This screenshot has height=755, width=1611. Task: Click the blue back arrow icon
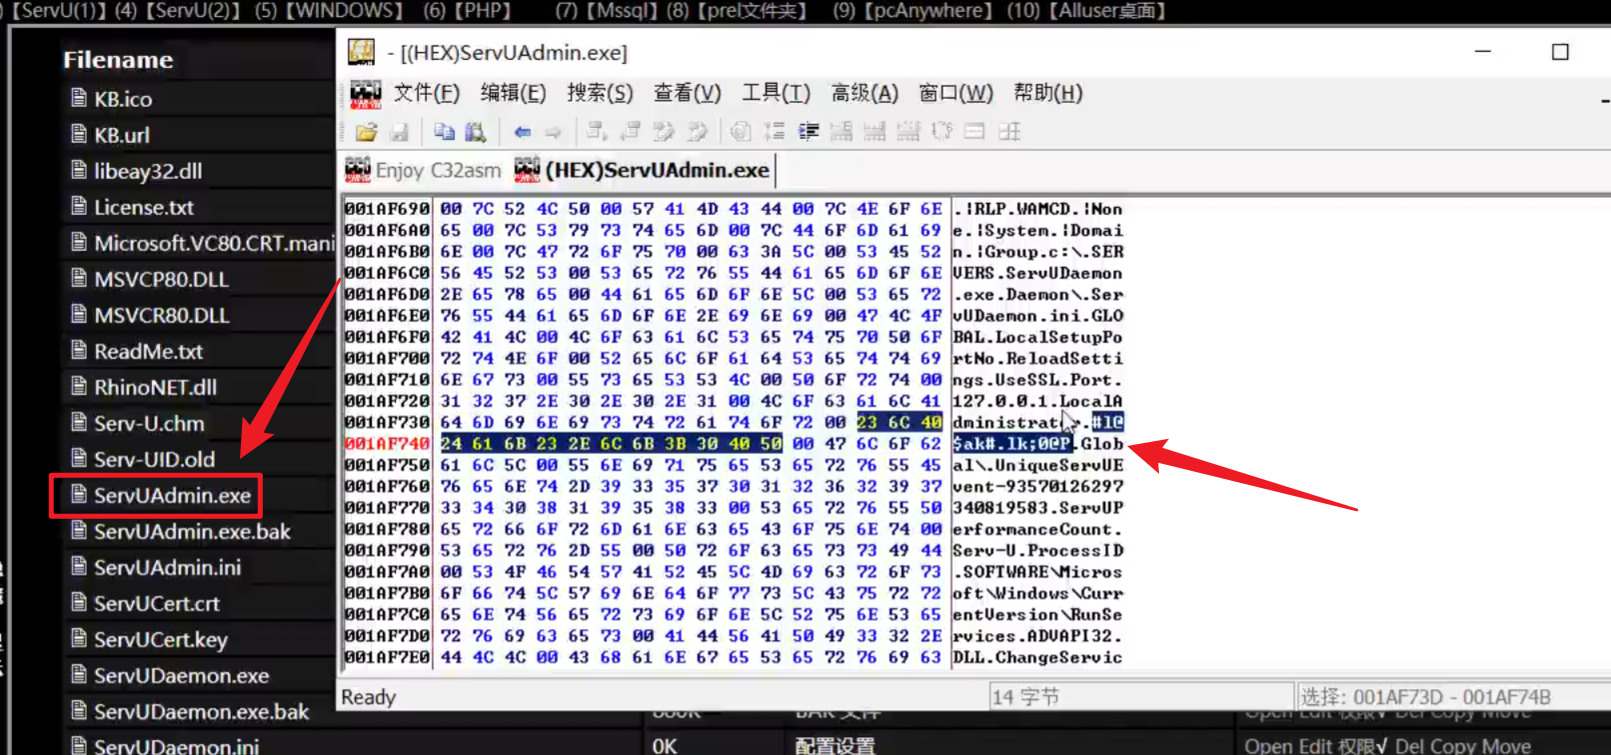[x=522, y=132]
